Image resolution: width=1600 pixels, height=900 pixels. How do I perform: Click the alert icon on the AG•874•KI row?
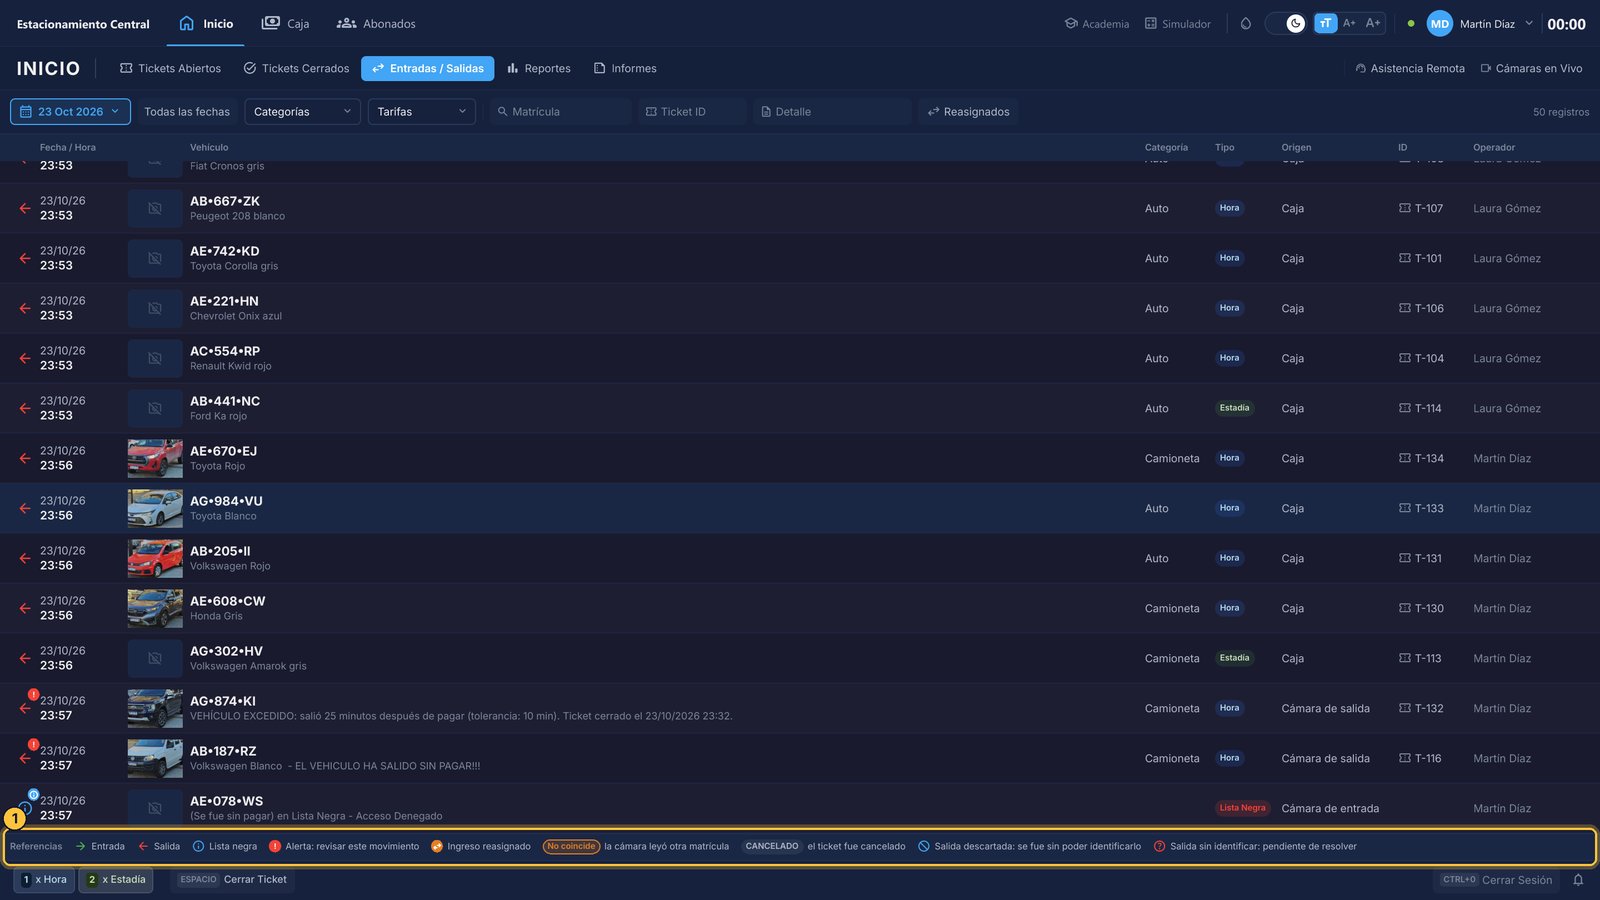(33, 695)
